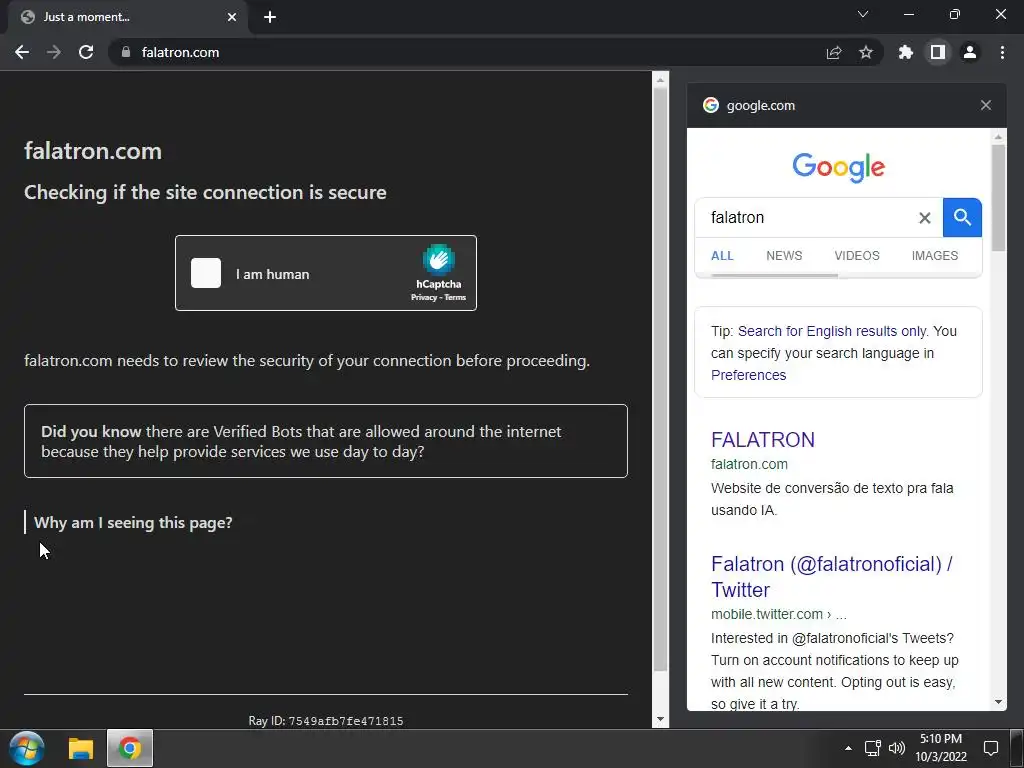Open the tab search chevron
The image size is (1024, 768).
pos(863,14)
